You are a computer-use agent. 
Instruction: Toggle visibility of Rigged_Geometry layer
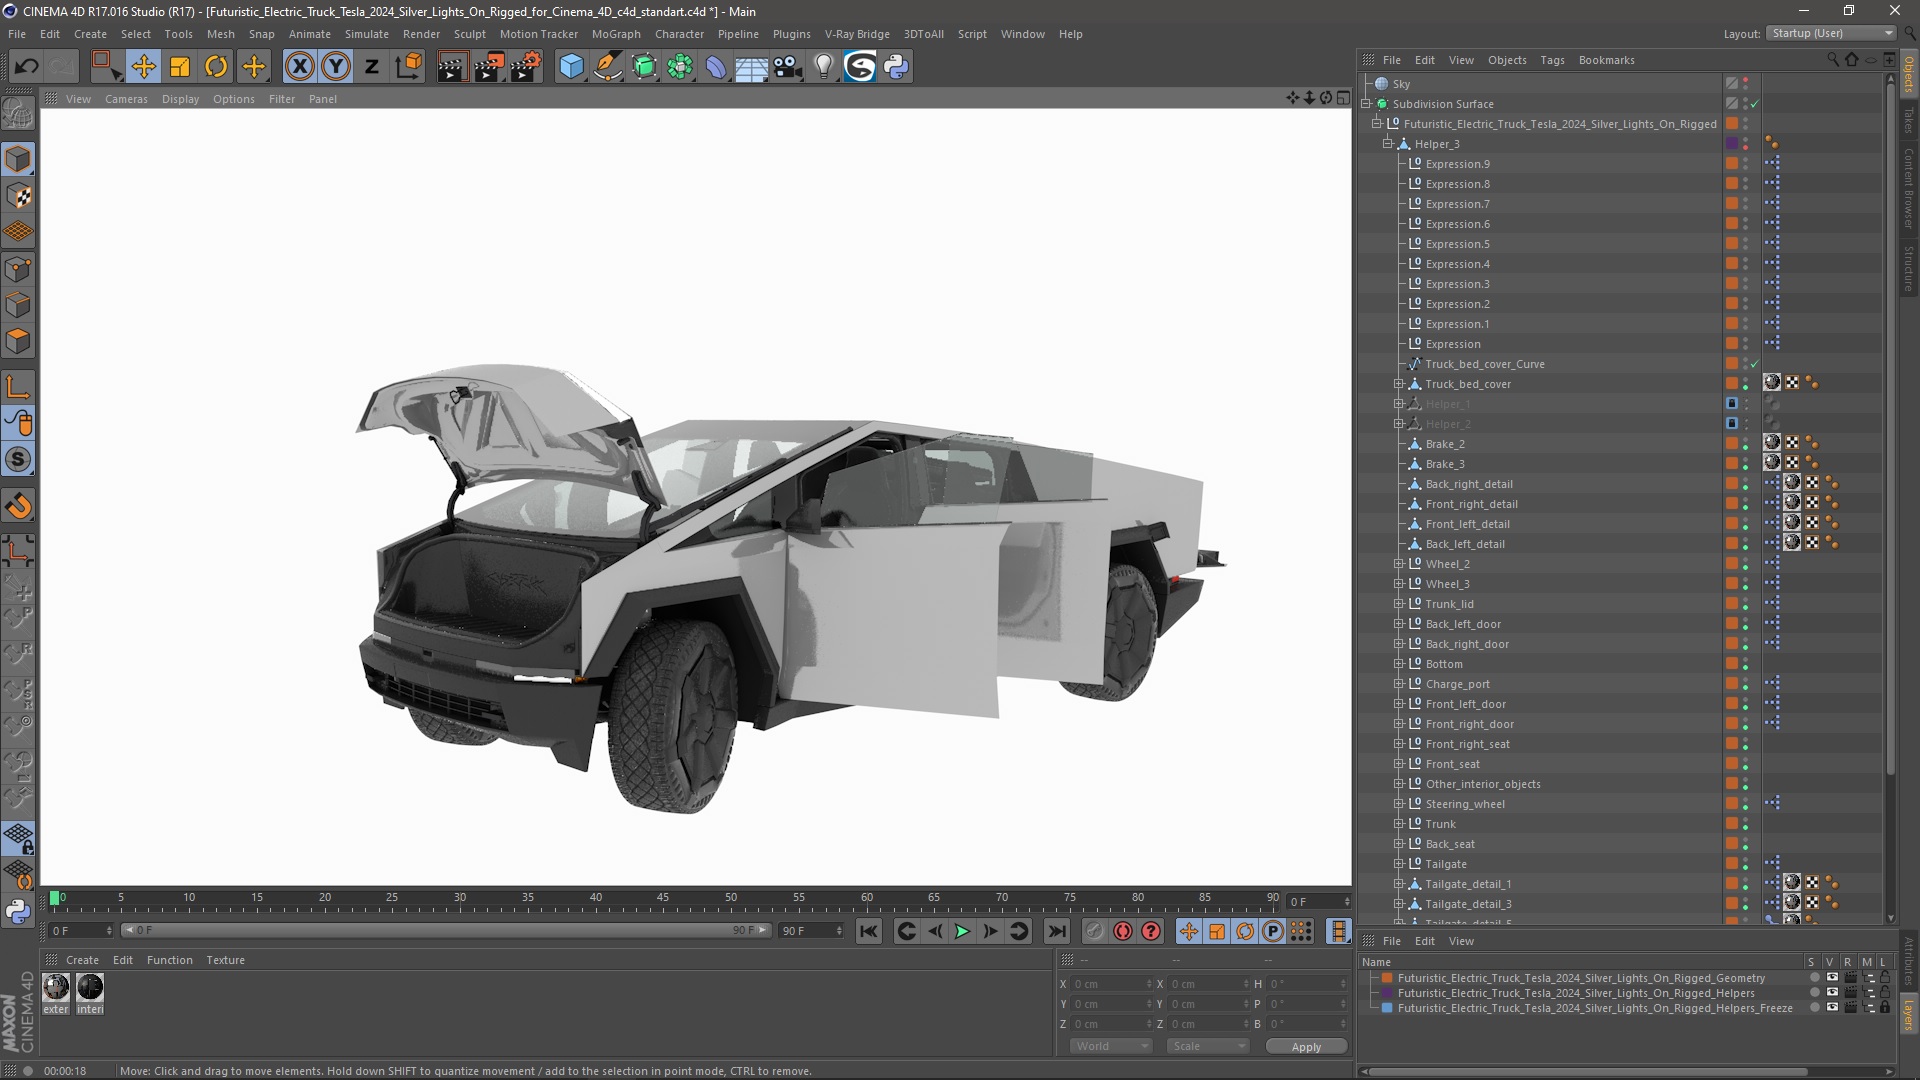(1832, 978)
